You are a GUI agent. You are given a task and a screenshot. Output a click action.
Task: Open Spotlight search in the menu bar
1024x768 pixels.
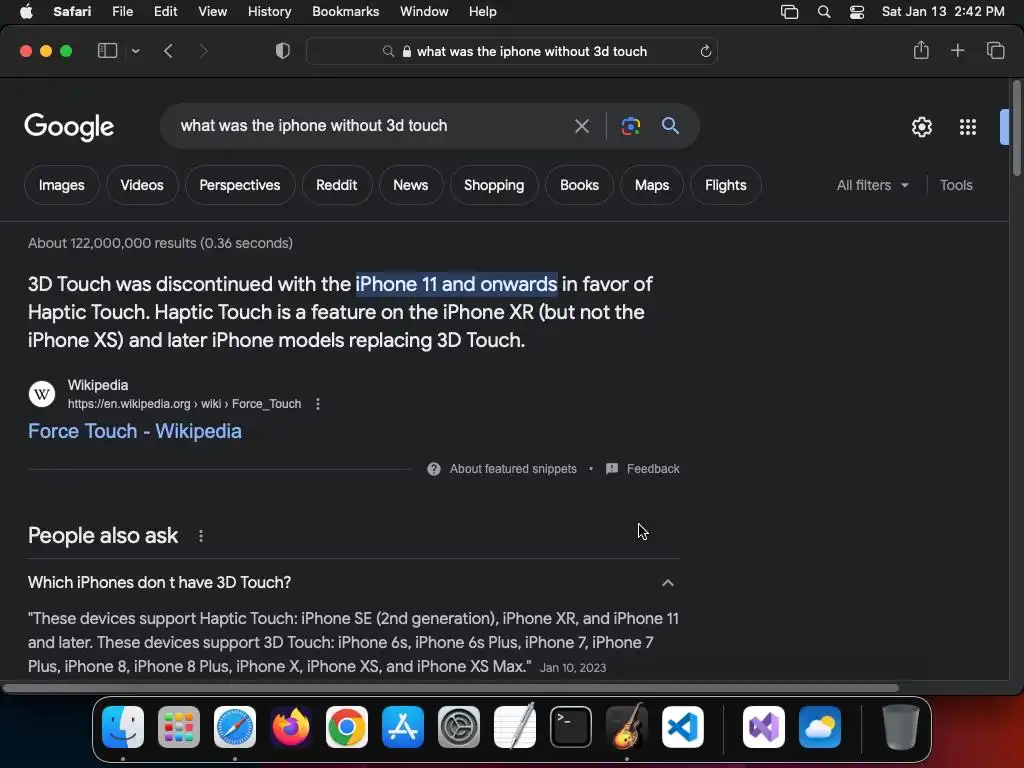tap(824, 12)
